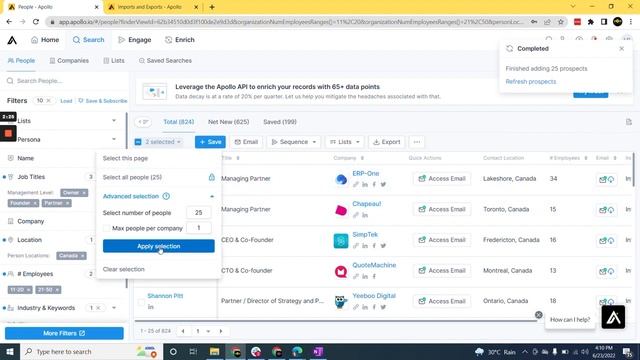Show Saved (199) tab
Viewport: 640px width, 360px height.
(x=280, y=122)
